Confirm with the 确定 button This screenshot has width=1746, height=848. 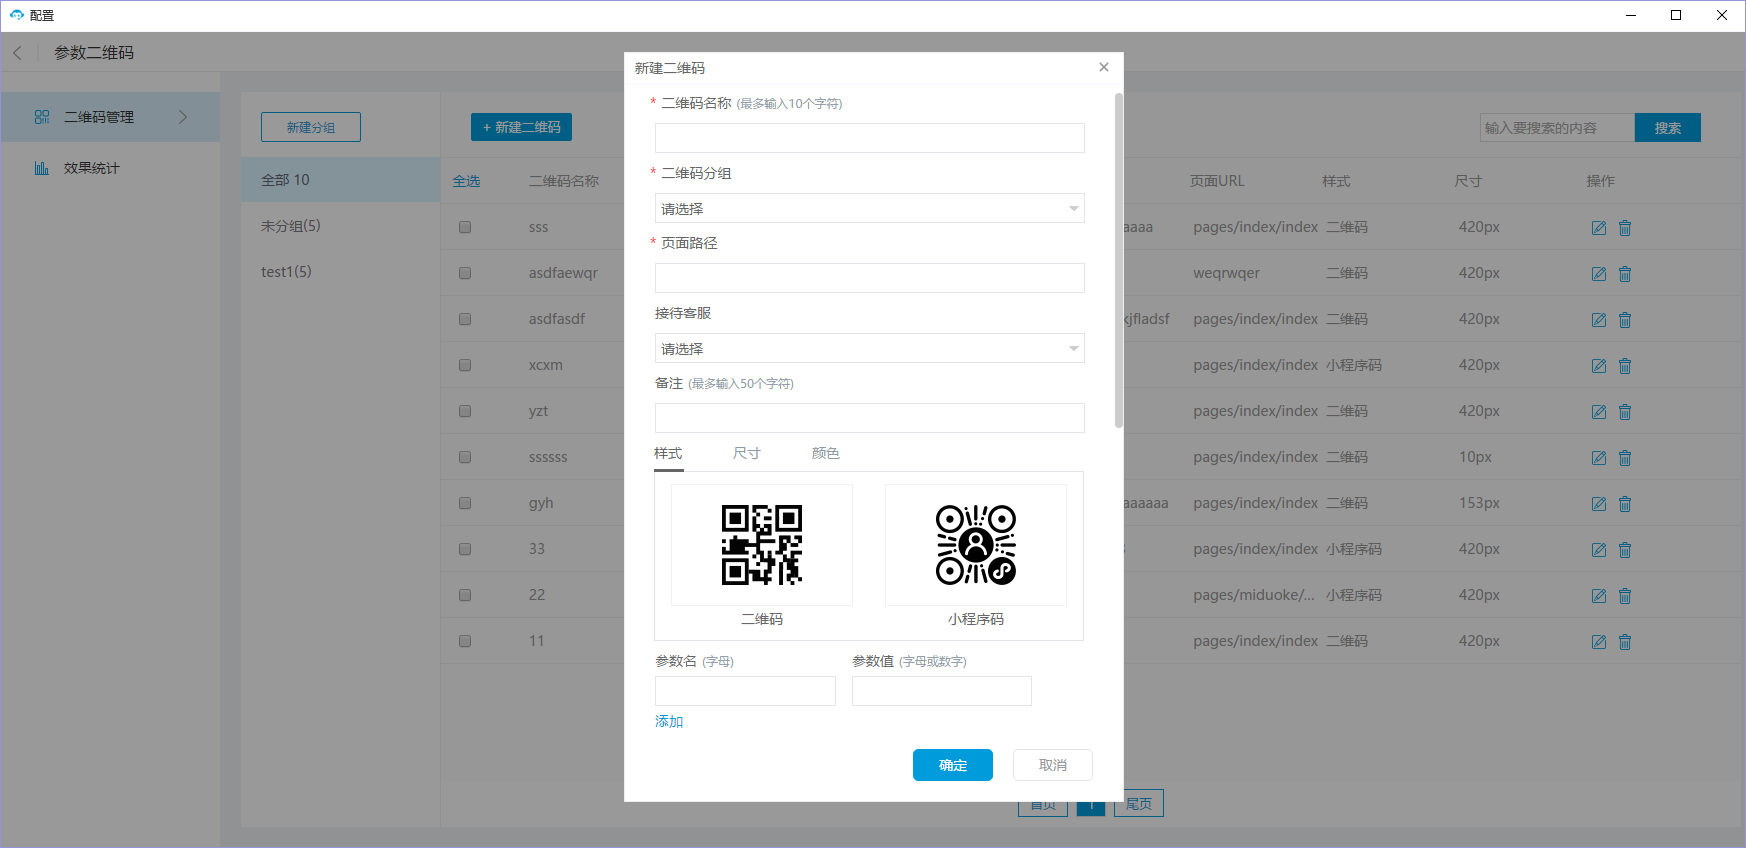tap(953, 765)
